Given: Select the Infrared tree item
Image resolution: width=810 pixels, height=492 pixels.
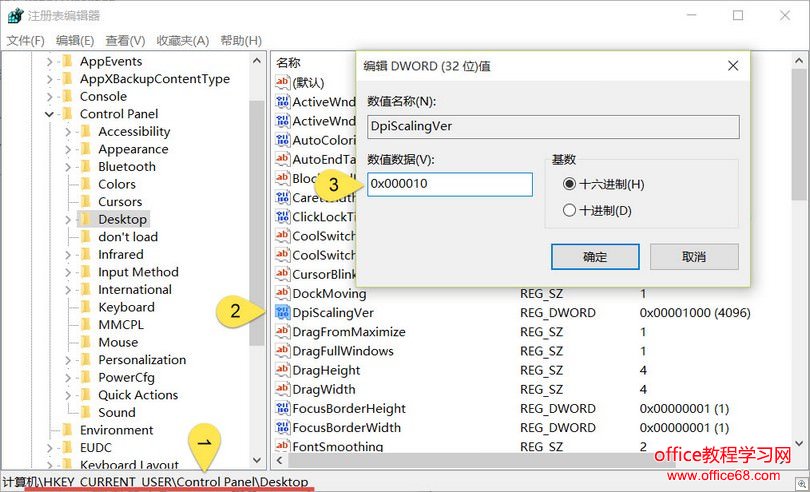Looking at the screenshot, I should 121,255.
